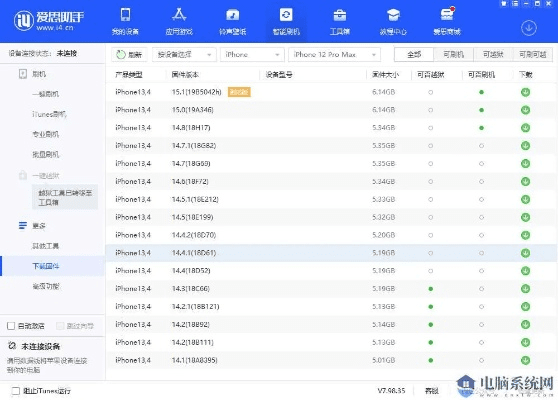Click the V7.98.35 version label
558x400 pixels.
pyautogui.click(x=391, y=391)
